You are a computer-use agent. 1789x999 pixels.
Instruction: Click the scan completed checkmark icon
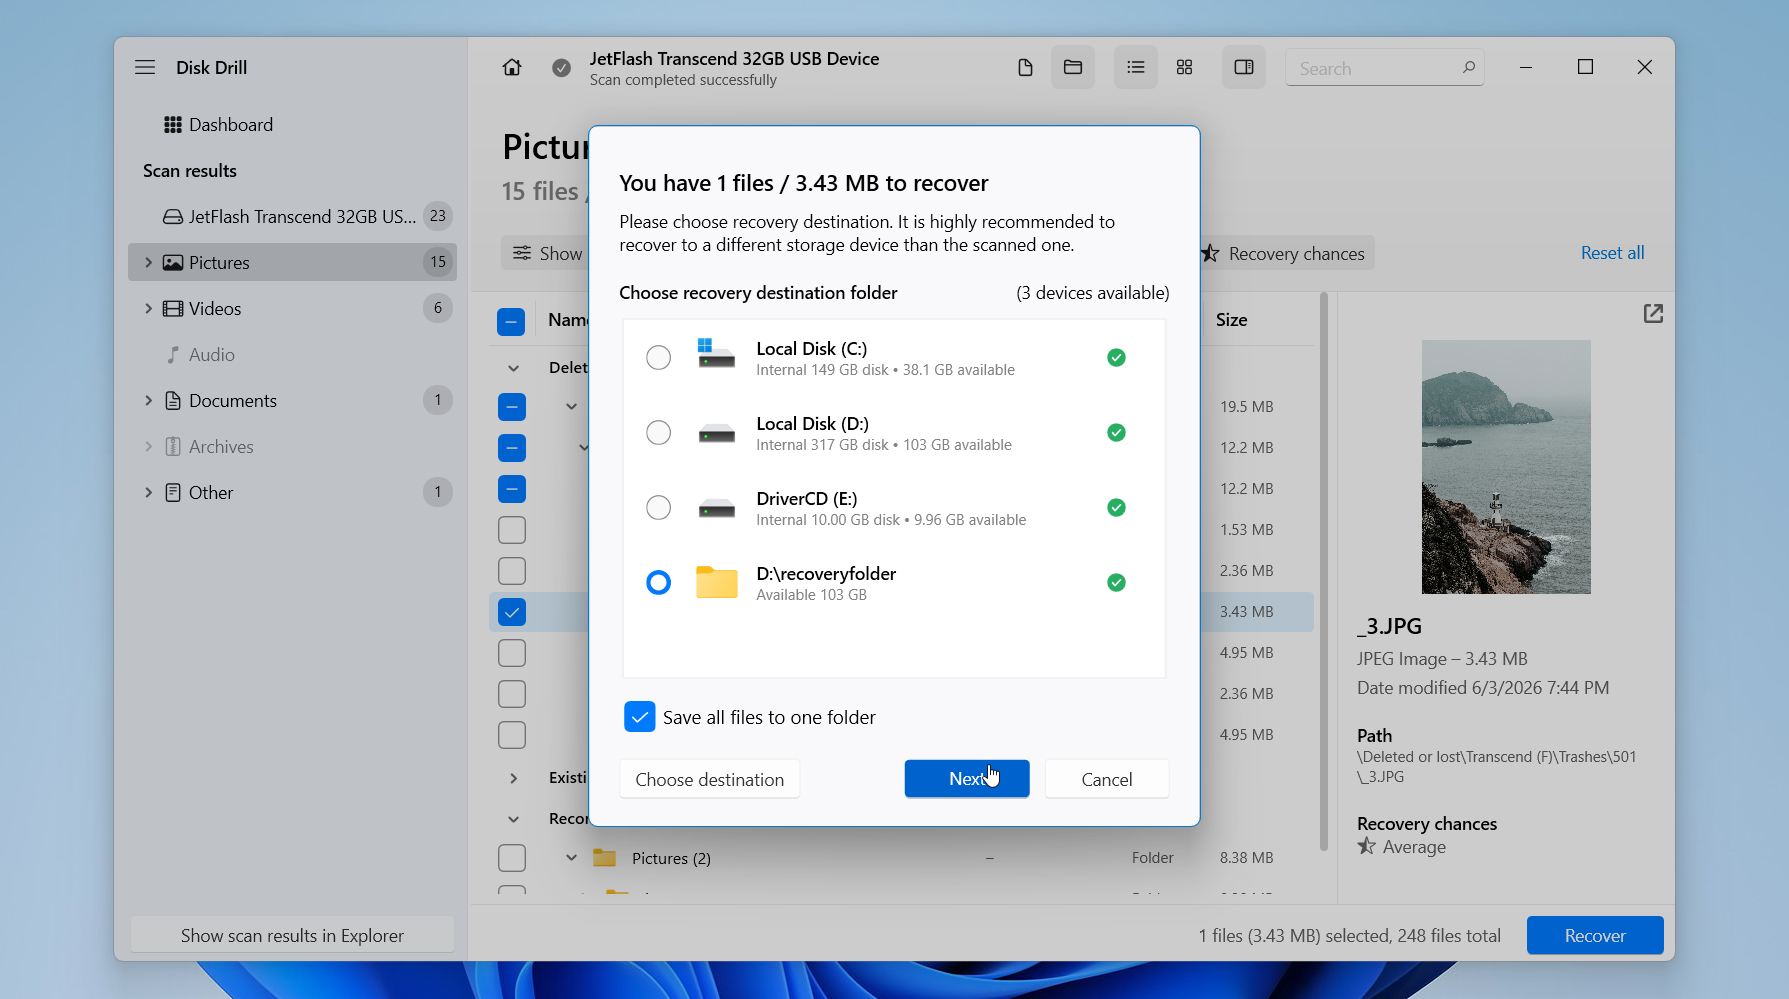tap(562, 68)
